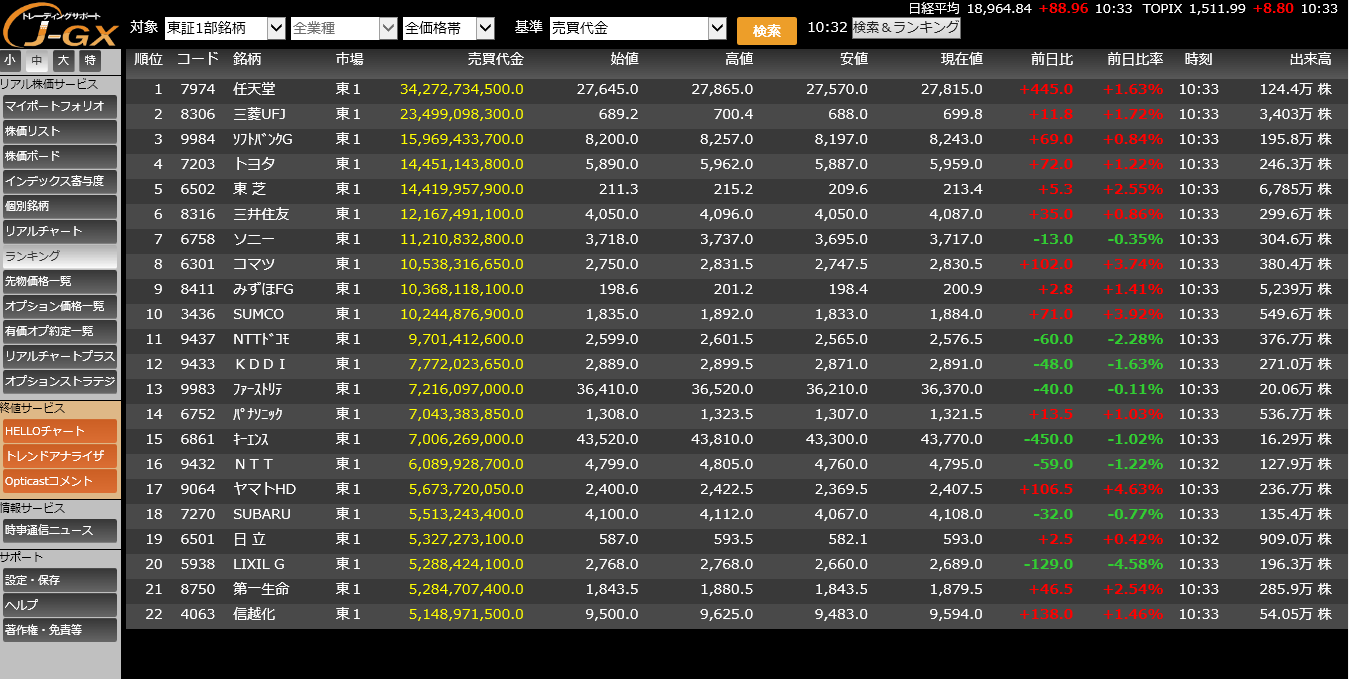Click stock name ヤマトHD
Image resolution: width=1349 pixels, height=679 pixels.
[264, 489]
